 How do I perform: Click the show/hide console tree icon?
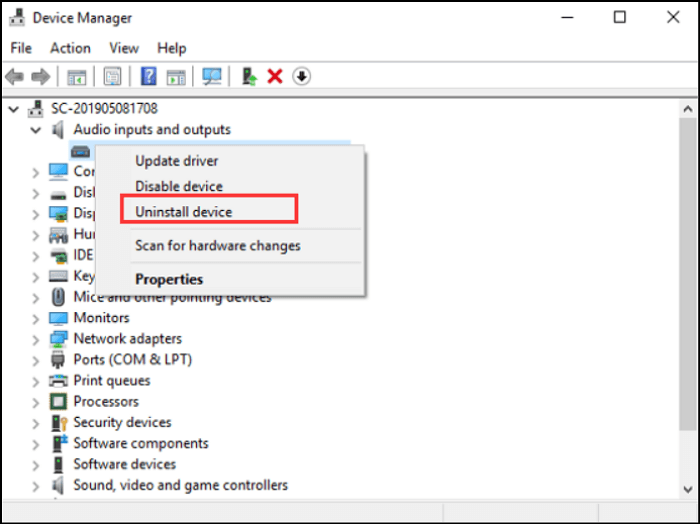pyautogui.click(x=77, y=77)
